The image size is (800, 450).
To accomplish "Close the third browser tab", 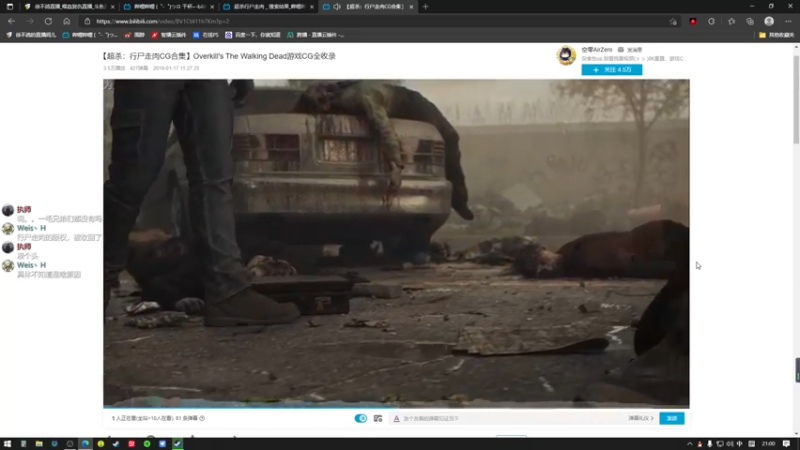I will coord(311,7).
